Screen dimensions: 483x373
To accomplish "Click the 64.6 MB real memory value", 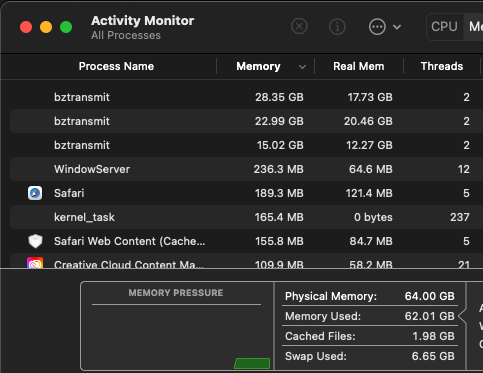I will 371,169.
